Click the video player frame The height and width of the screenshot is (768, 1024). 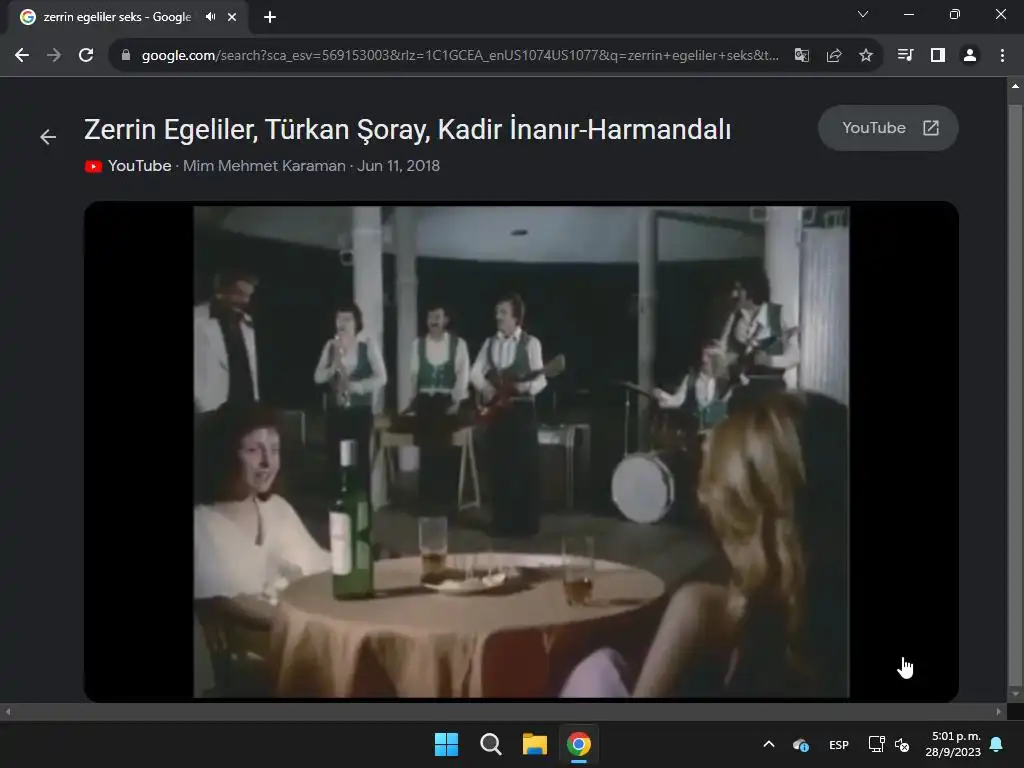pyautogui.click(x=521, y=452)
